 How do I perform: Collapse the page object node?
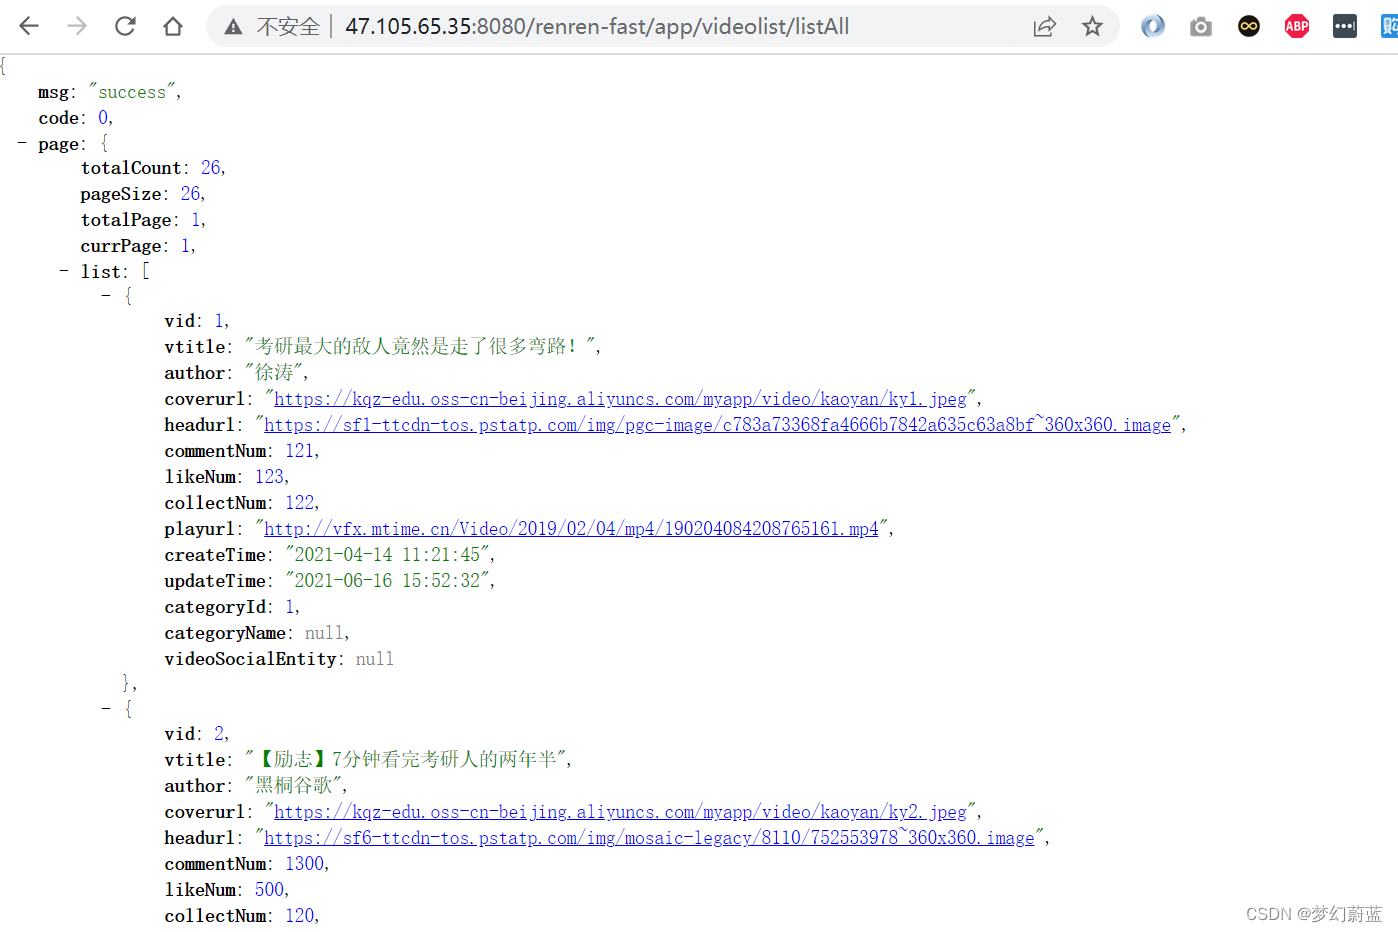tap(22, 144)
